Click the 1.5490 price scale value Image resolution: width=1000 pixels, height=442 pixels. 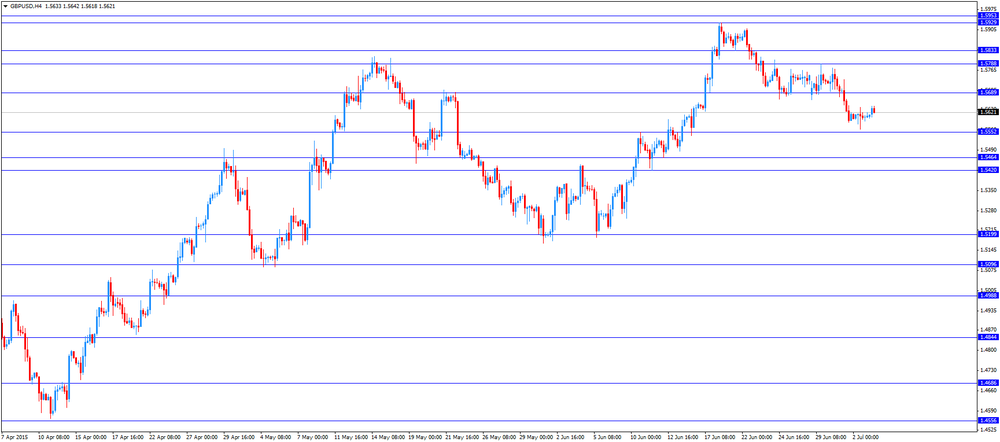[989, 150]
